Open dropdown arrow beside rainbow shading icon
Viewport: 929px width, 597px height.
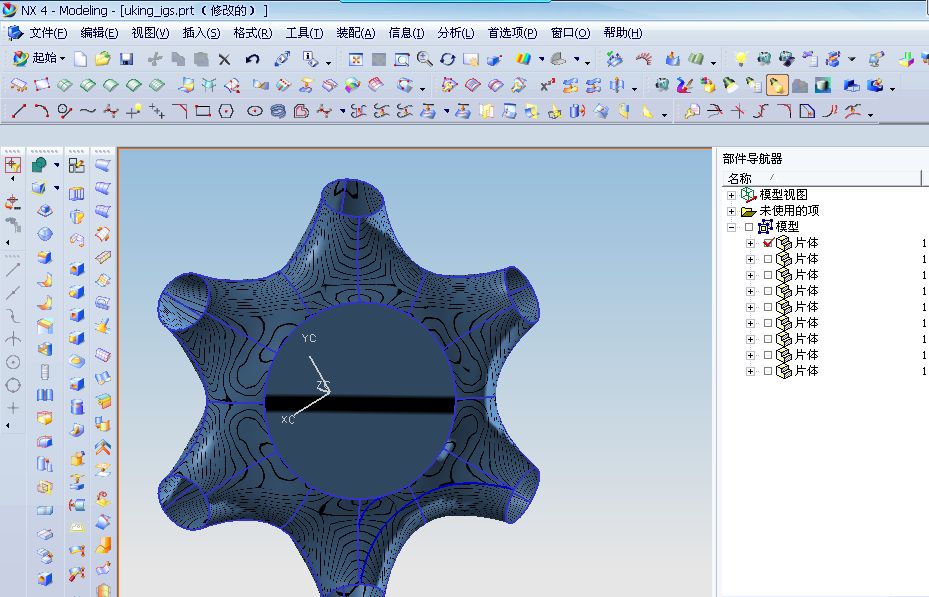[x=542, y=59]
